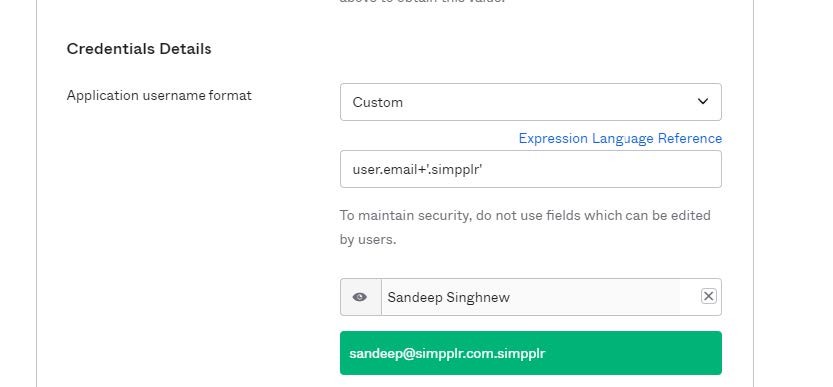Click the green sandeep@simpplr.com.simpplr preview result
The width and height of the screenshot is (833, 387).
pos(531,353)
